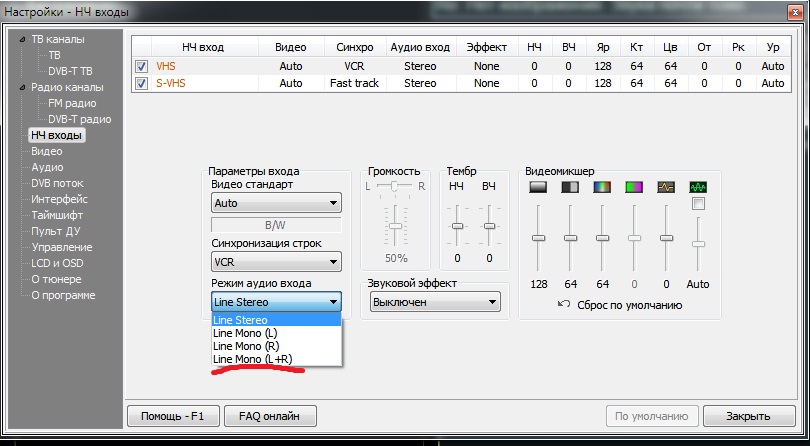Click the orange waveform icon in Видеомикшер
This screenshot has width=810, height=446.
pyautogui.click(x=666, y=187)
